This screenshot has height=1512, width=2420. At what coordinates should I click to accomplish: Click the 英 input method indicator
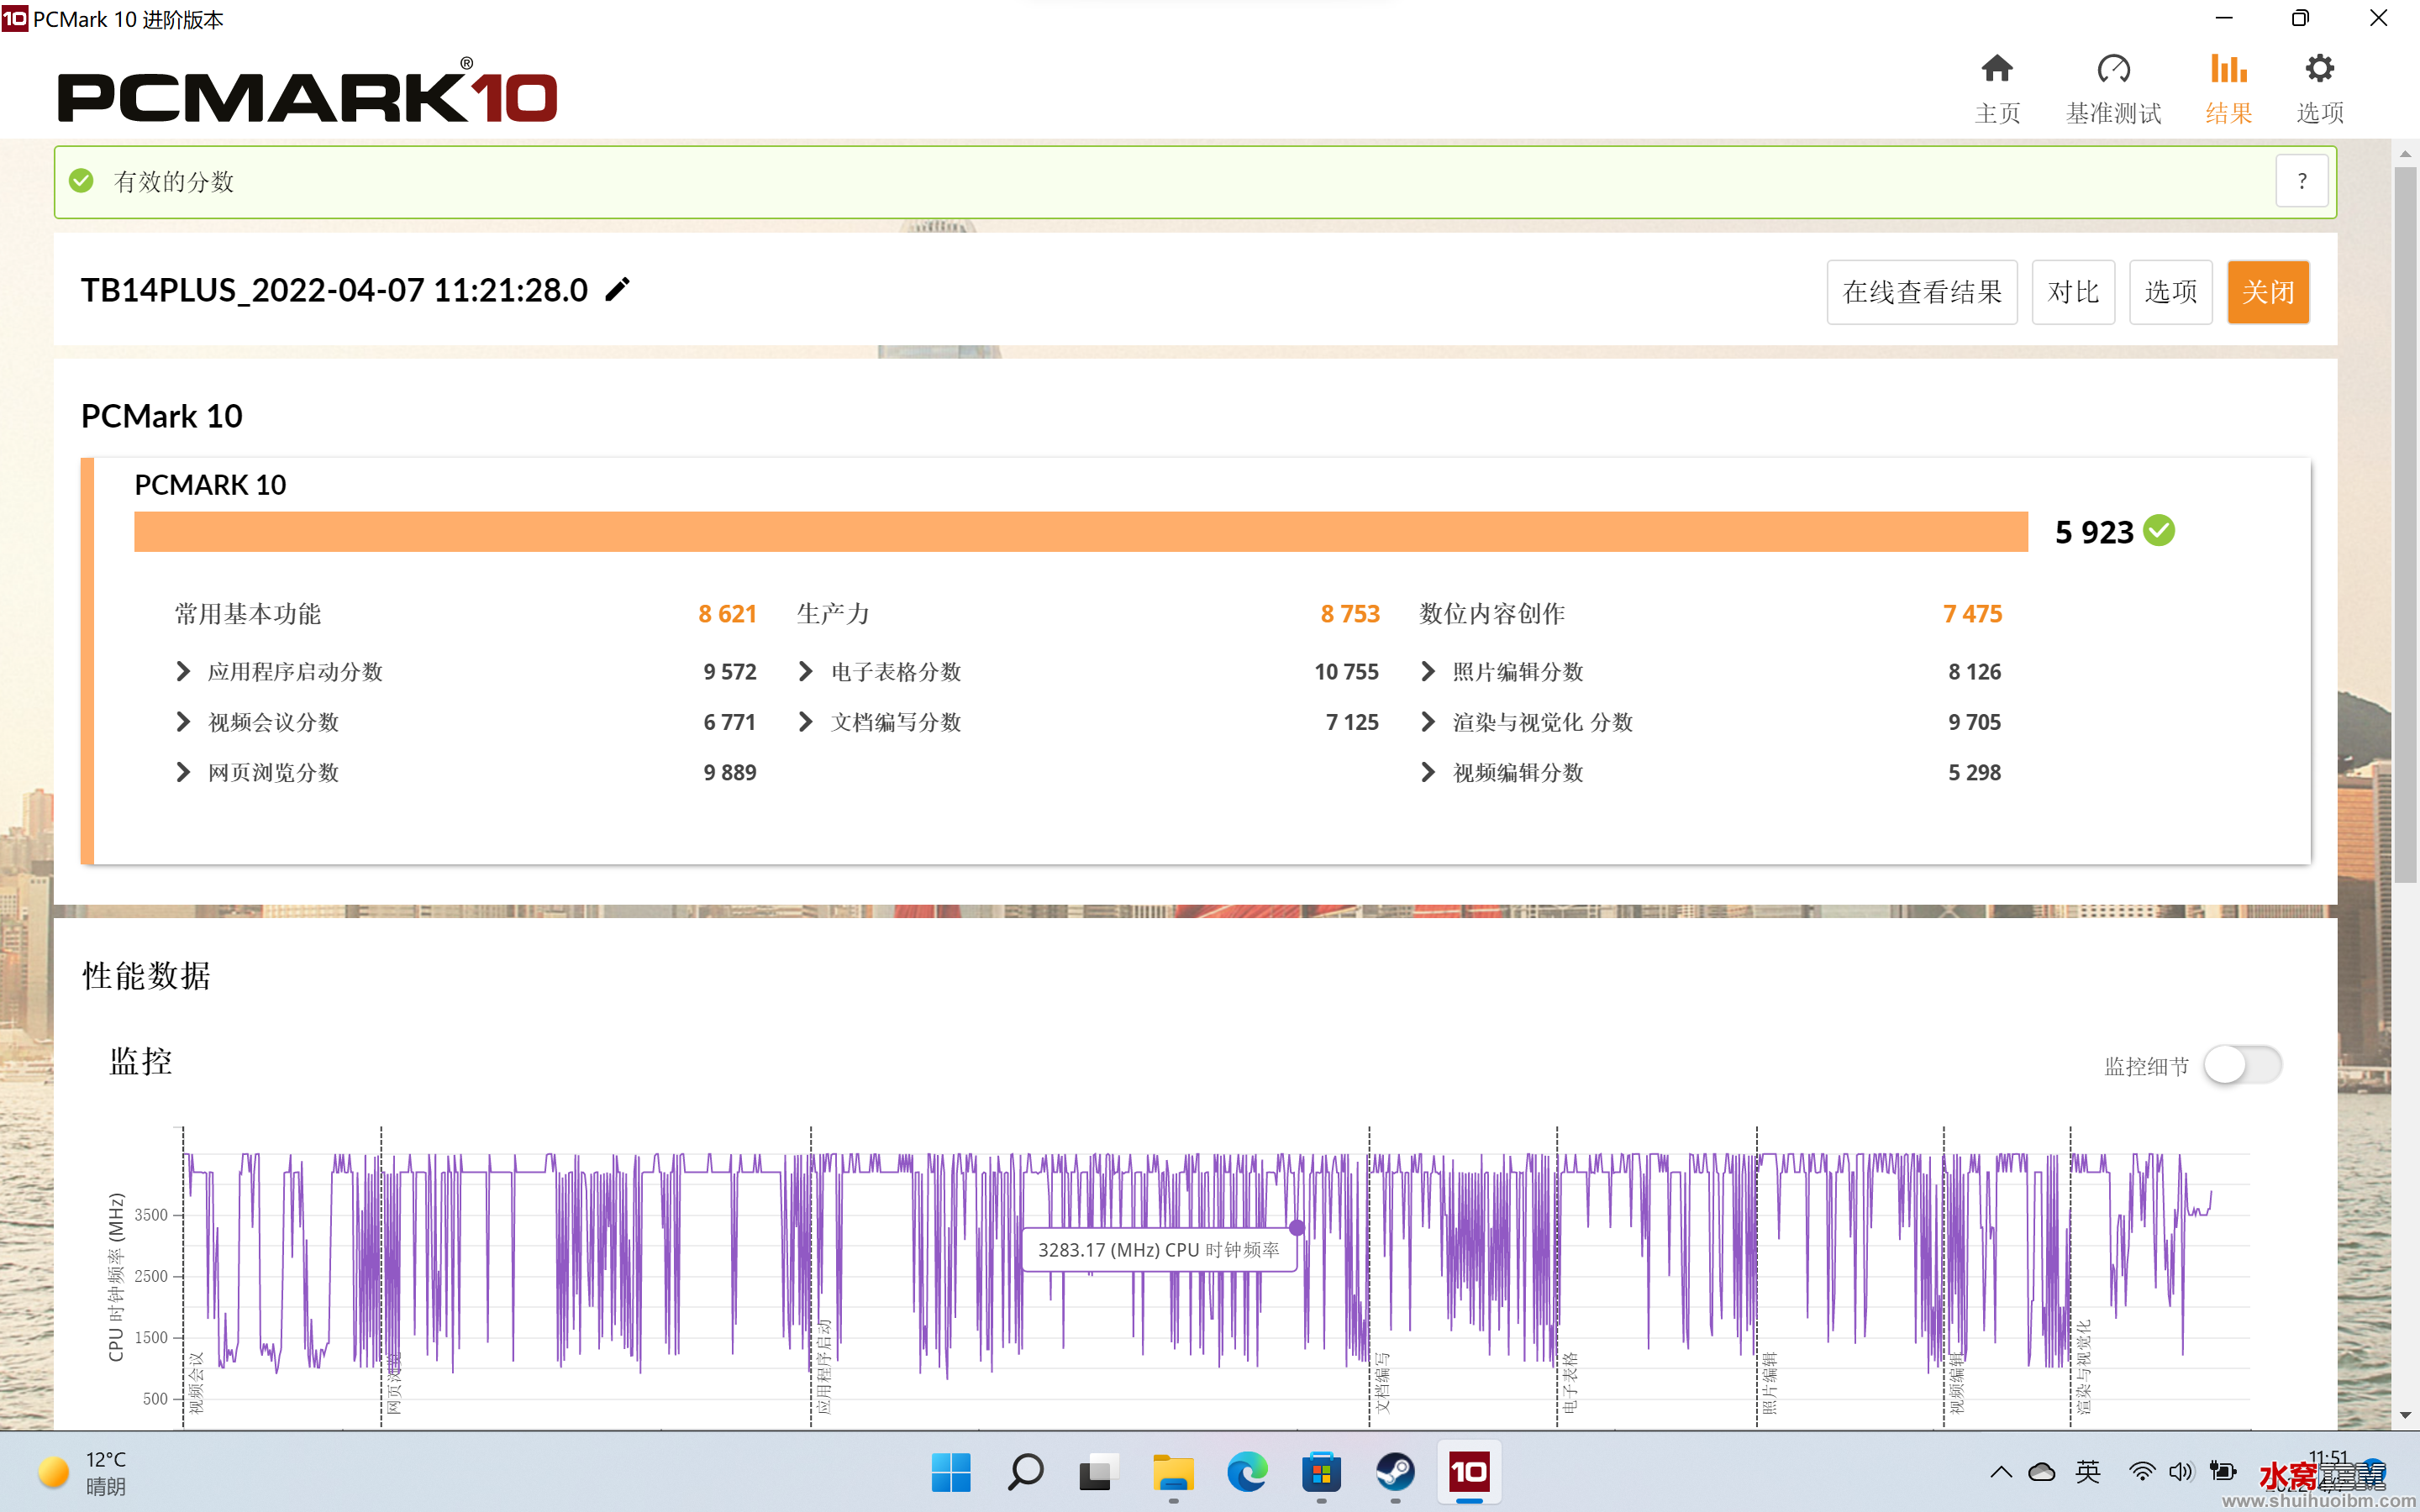pos(2088,1472)
